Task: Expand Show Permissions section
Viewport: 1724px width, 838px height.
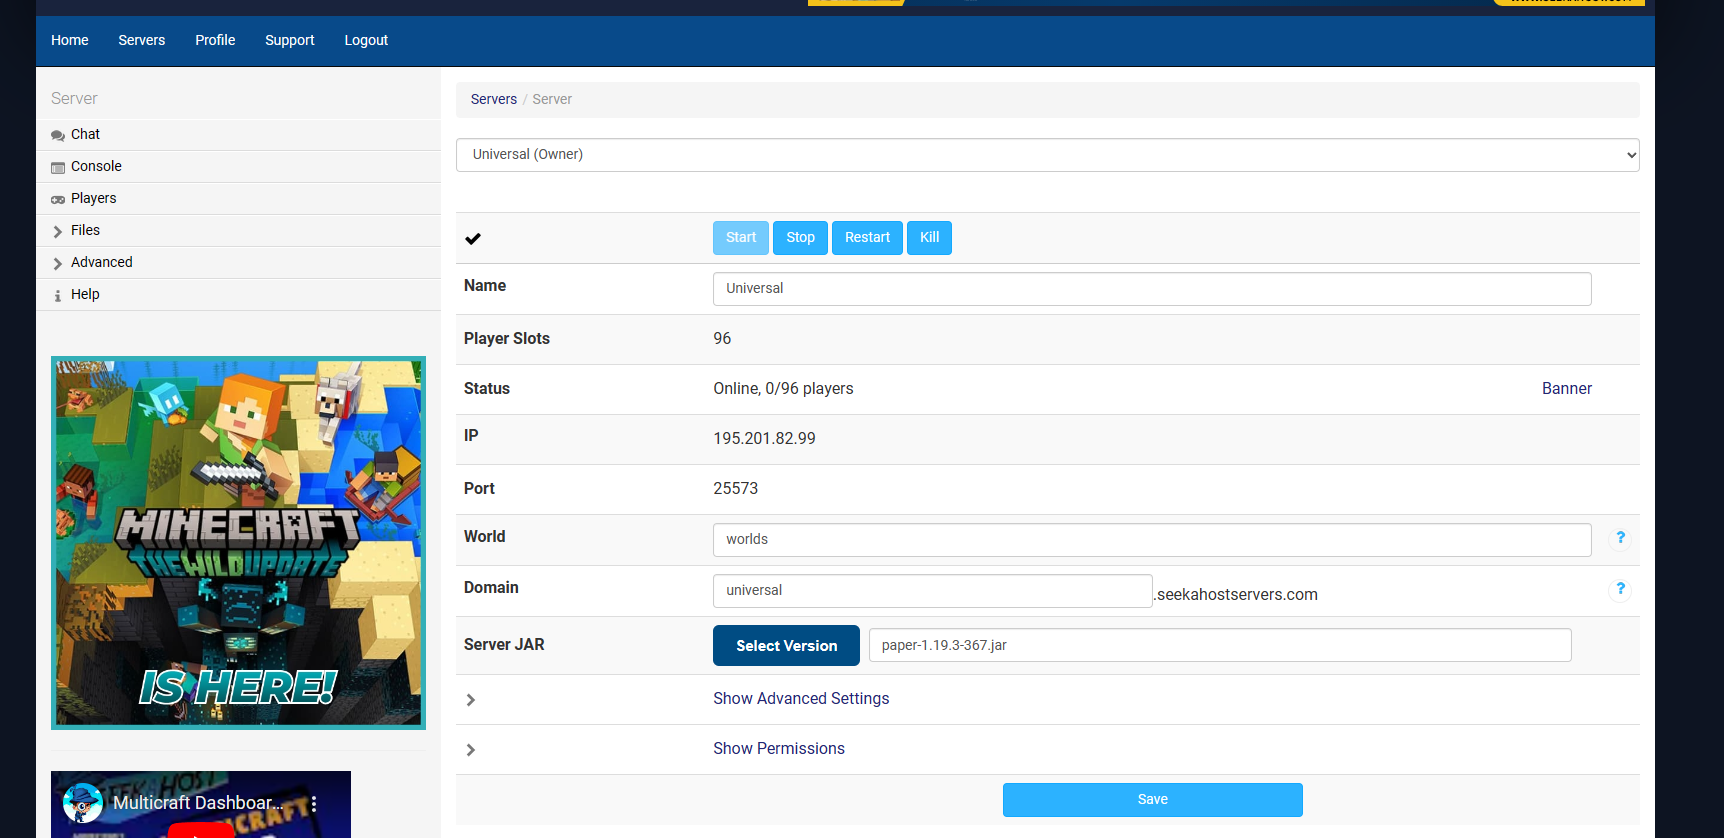Action: [778, 749]
